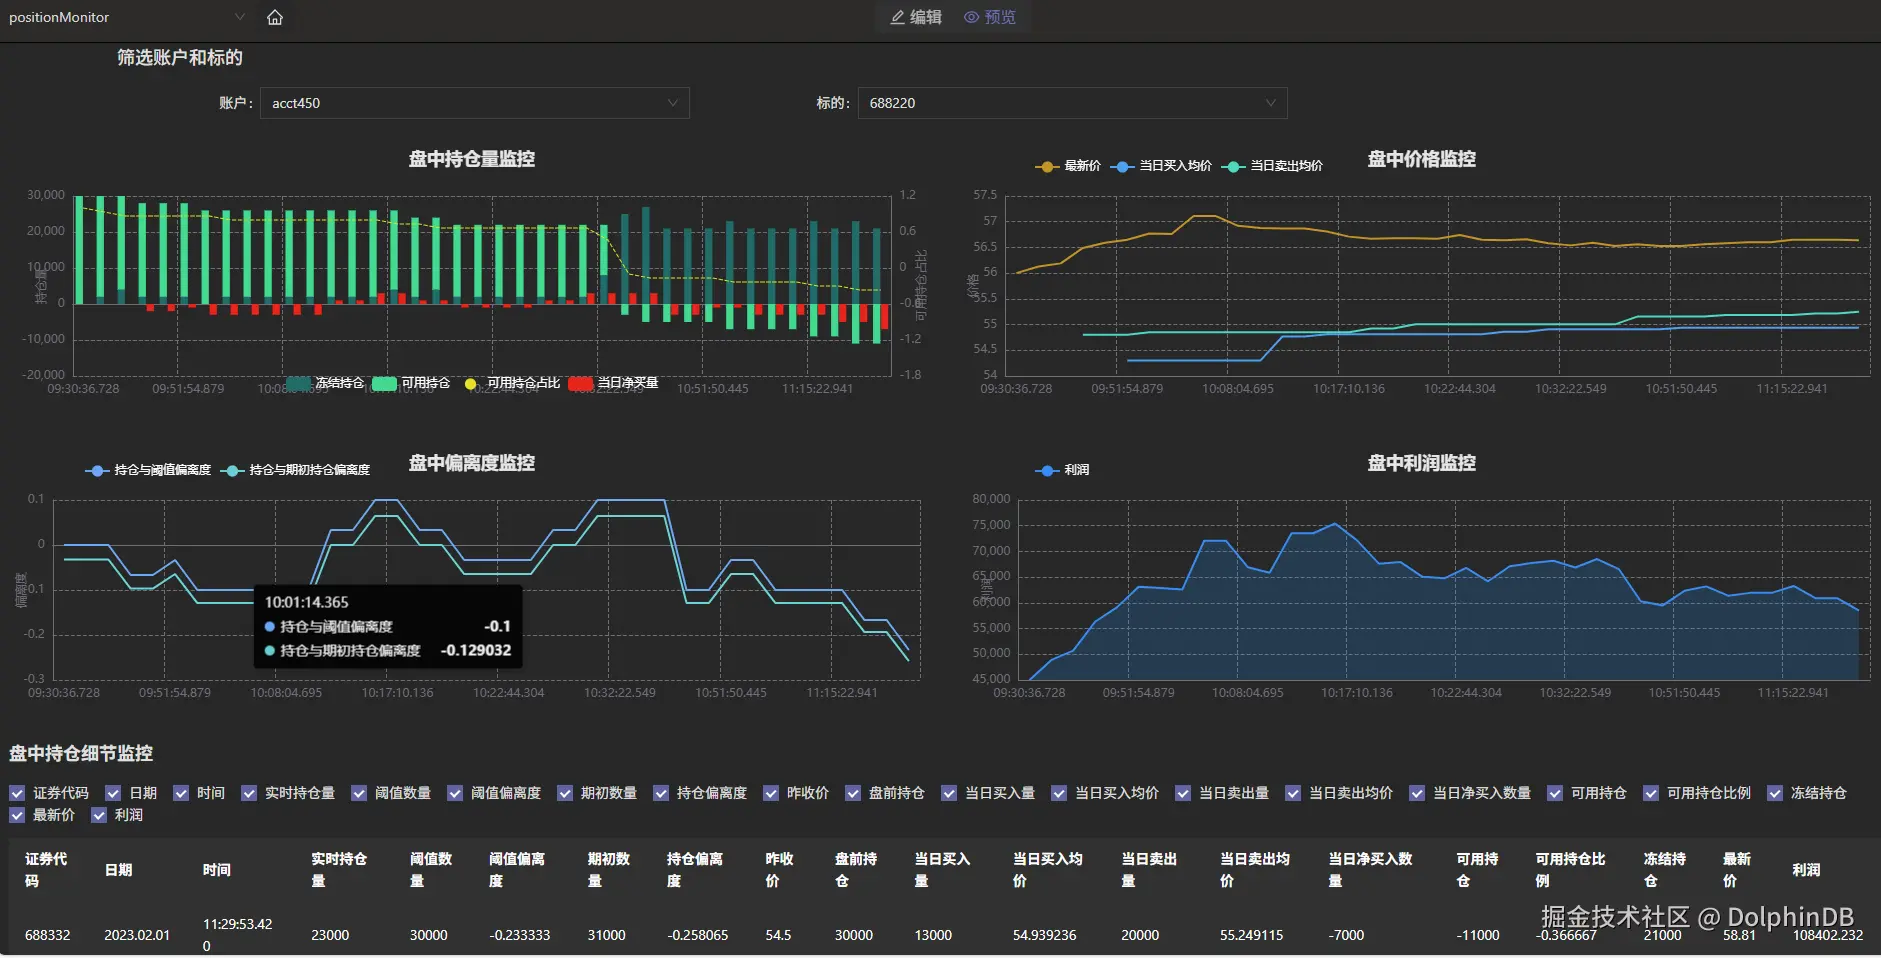Uncheck the 实时持仓量 column checkbox
This screenshot has height=958, width=1881.
249,793
